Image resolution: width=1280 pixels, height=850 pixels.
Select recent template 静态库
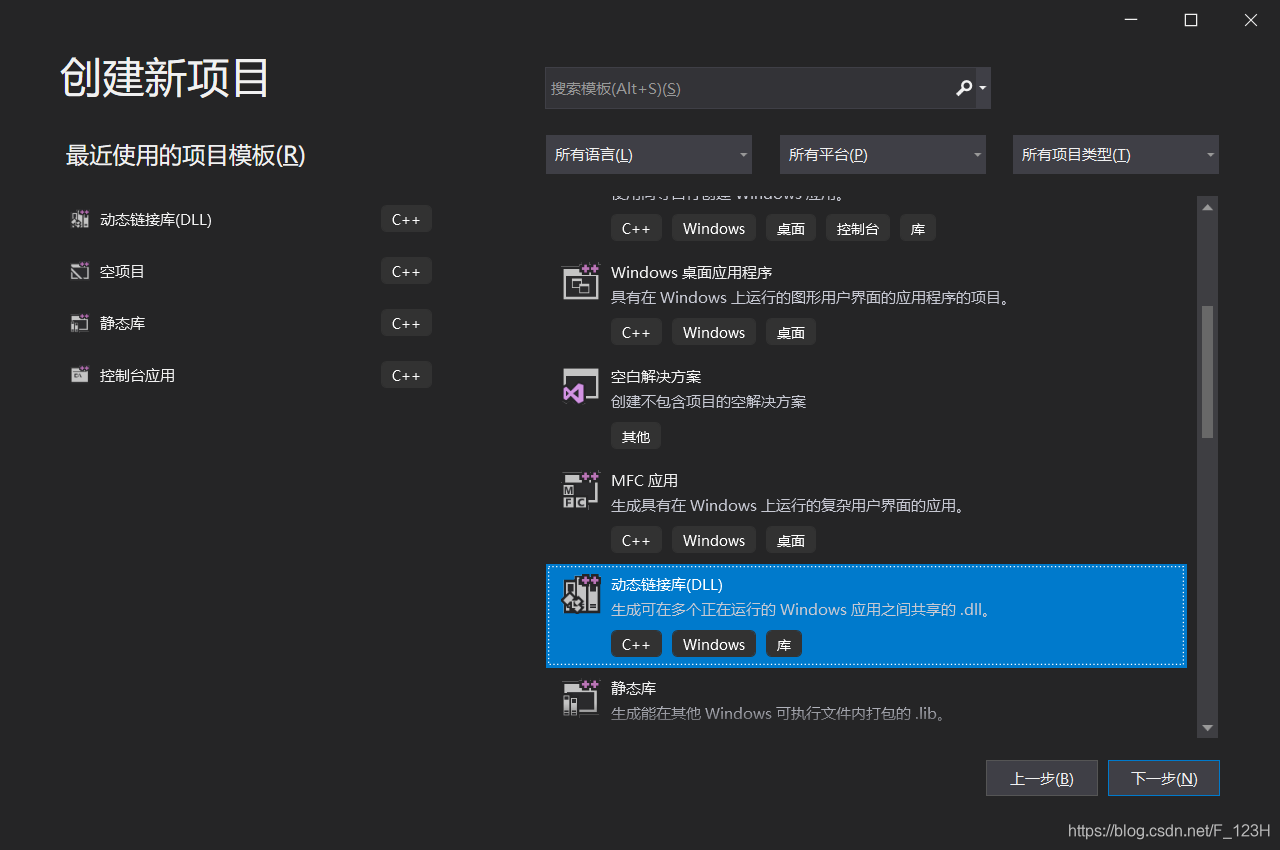(122, 323)
